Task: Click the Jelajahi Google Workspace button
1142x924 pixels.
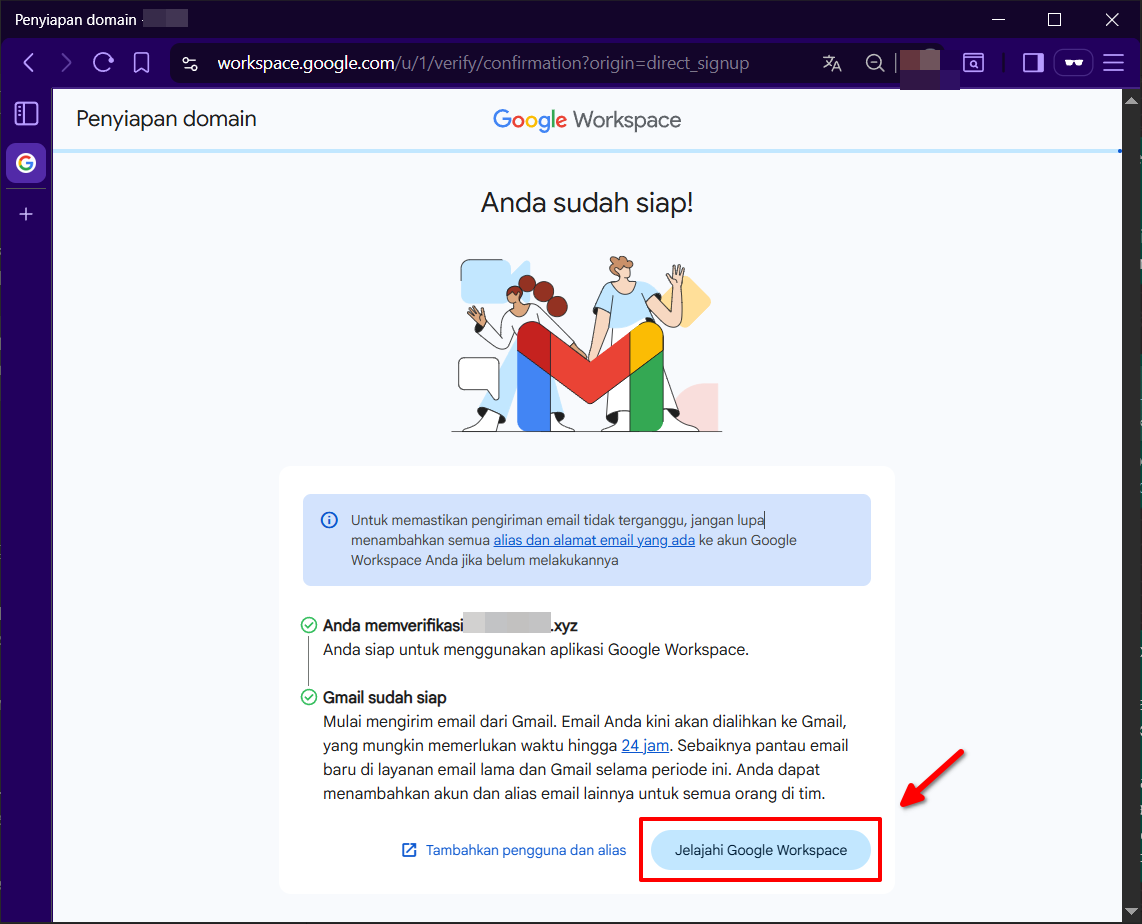Action: [x=760, y=850]
